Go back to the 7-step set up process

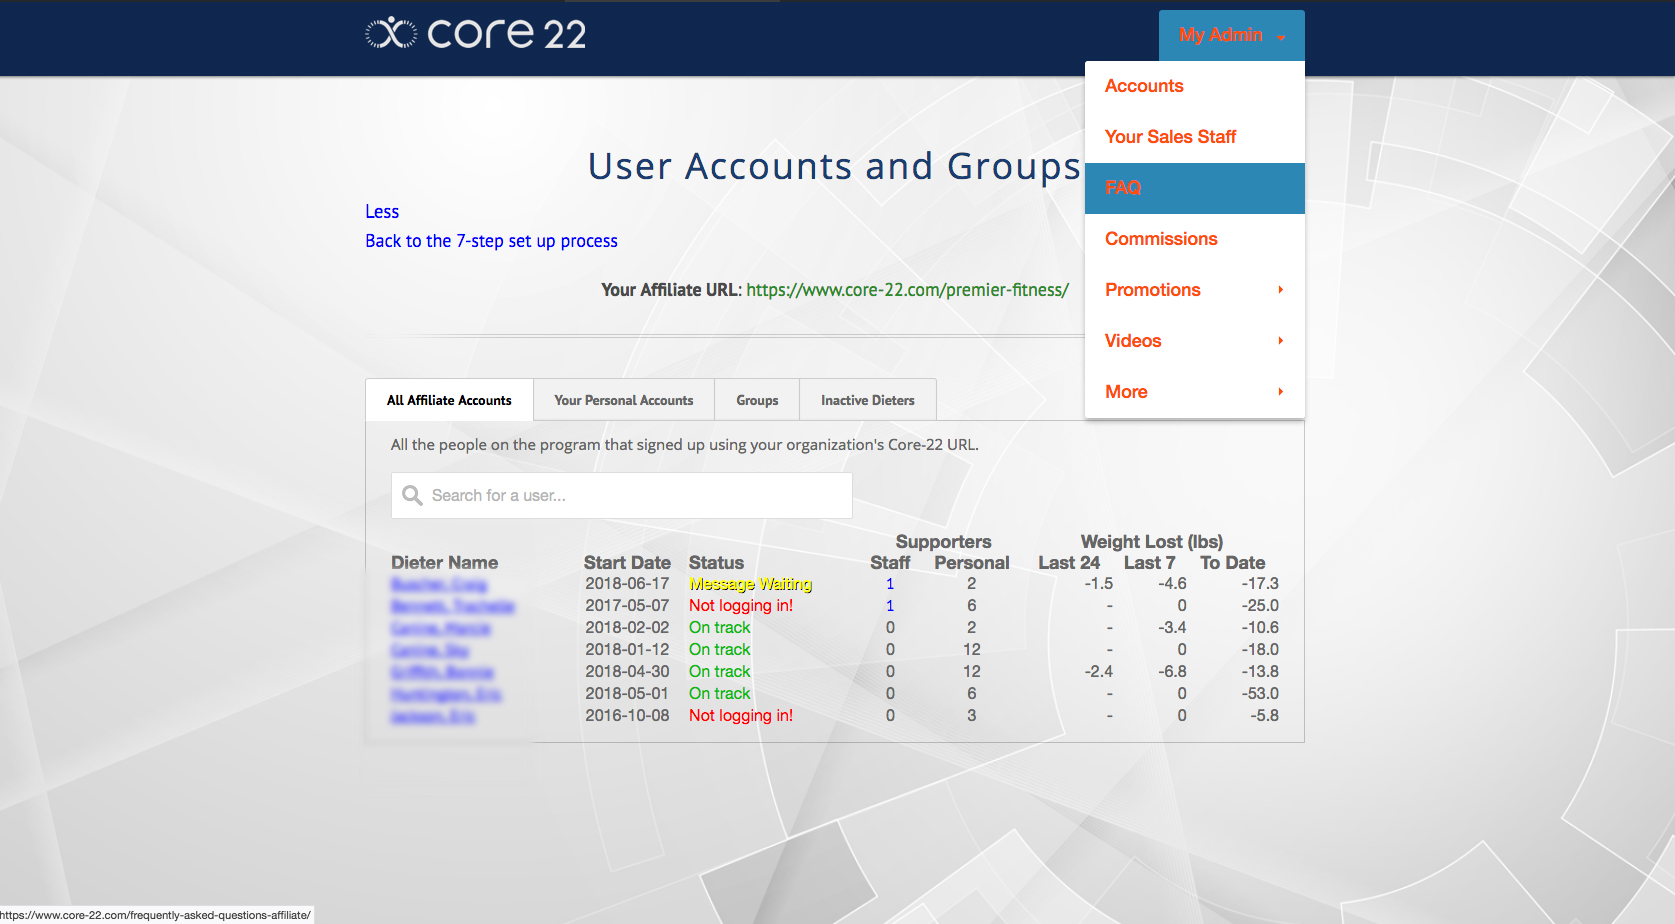click(x=491, y=241)
